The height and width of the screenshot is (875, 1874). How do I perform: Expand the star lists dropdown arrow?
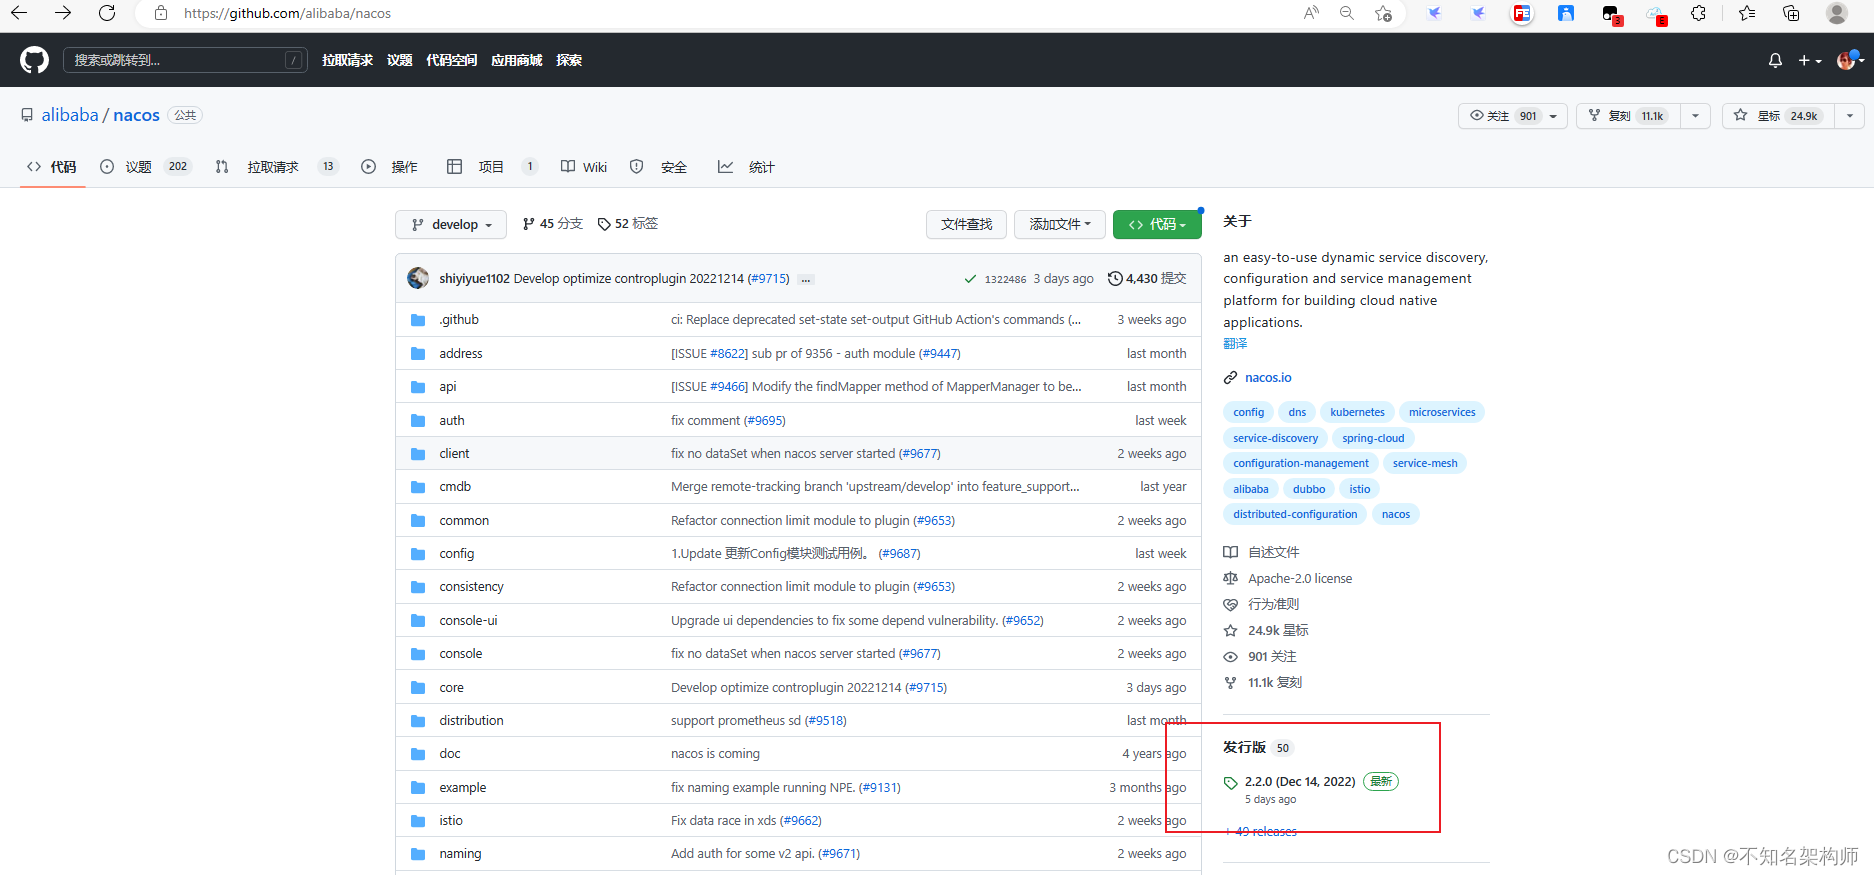[1850, 116]
